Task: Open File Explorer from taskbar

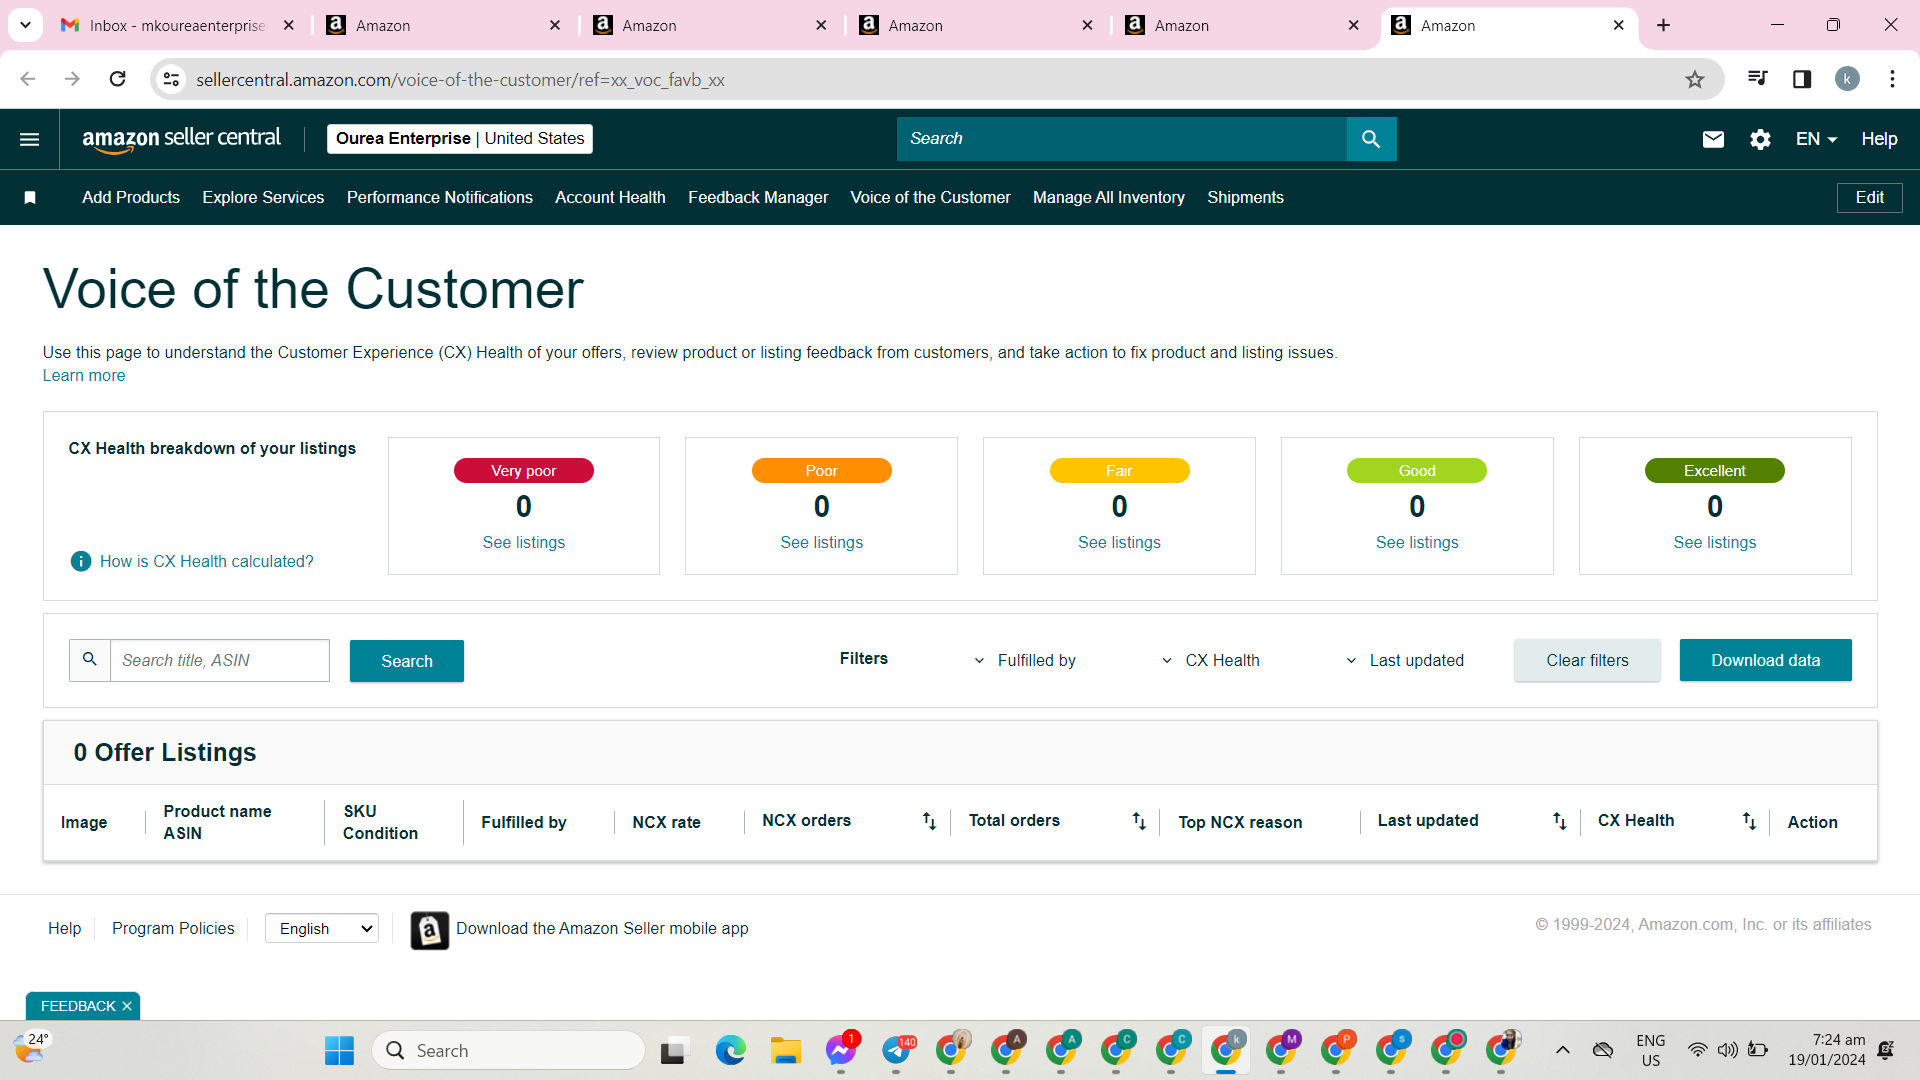Action: pyautogui.click(x=786, y=1050)
